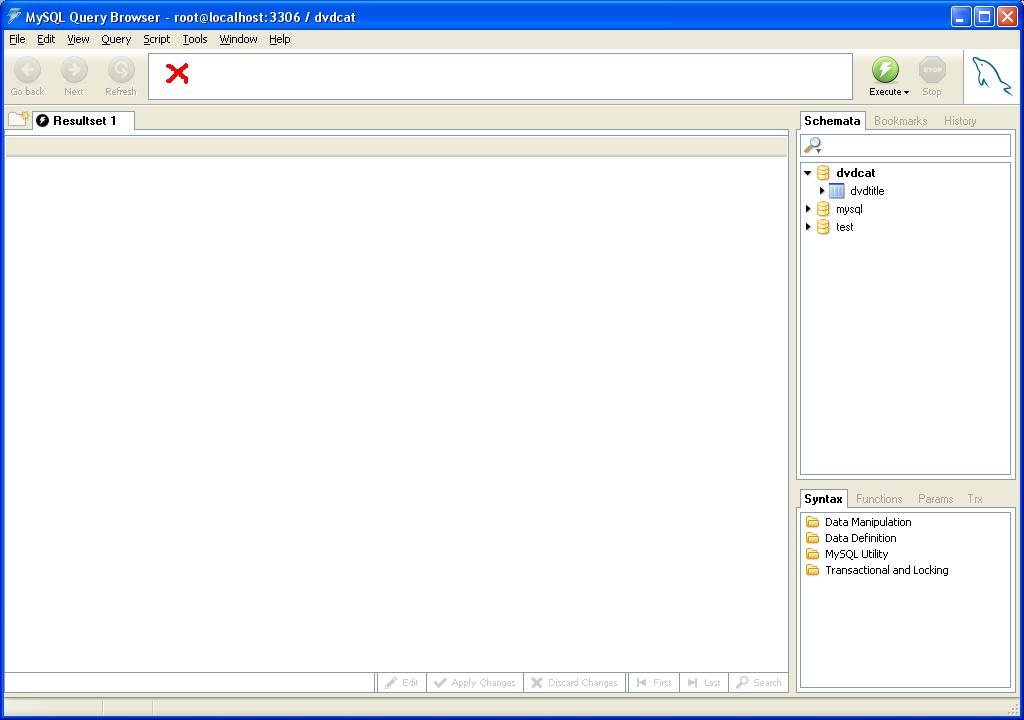Switch to the History tab

[960, 121]
